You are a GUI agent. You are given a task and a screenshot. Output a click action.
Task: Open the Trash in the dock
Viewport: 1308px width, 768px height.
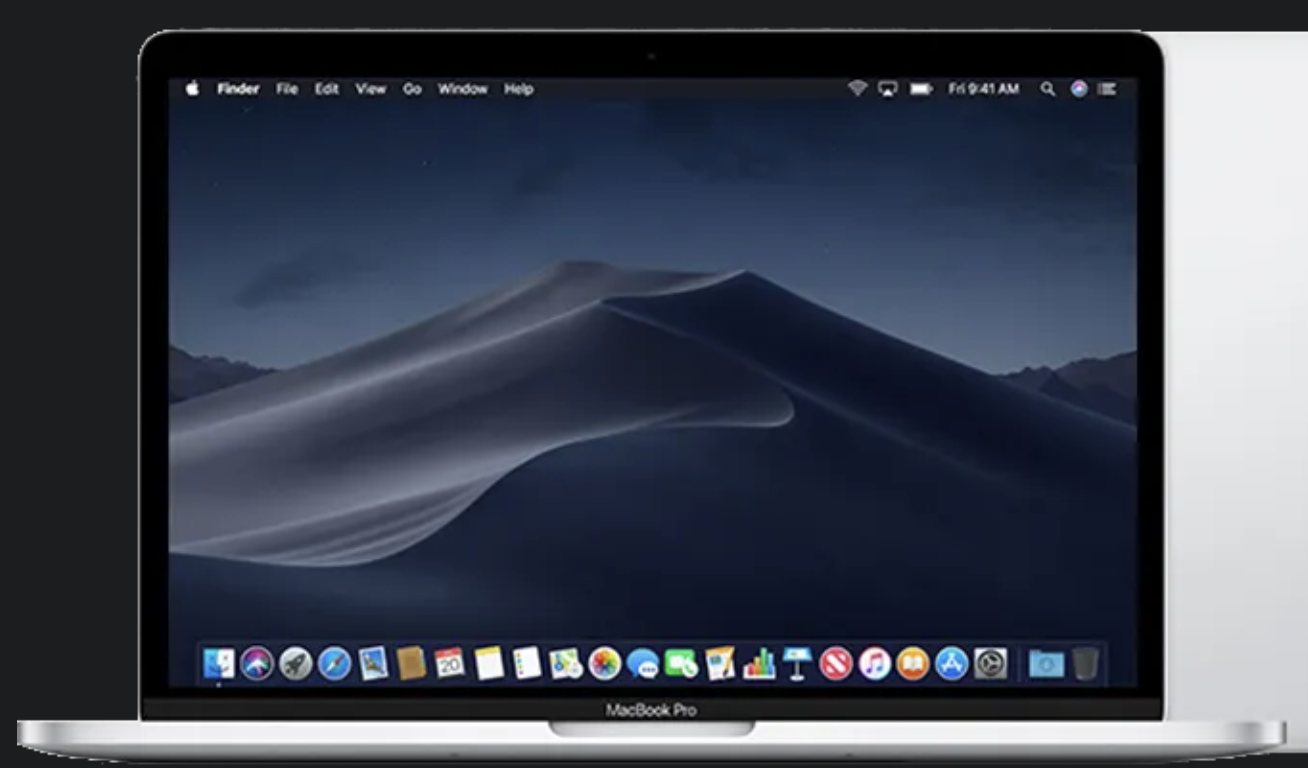(x=1086, y=663)
